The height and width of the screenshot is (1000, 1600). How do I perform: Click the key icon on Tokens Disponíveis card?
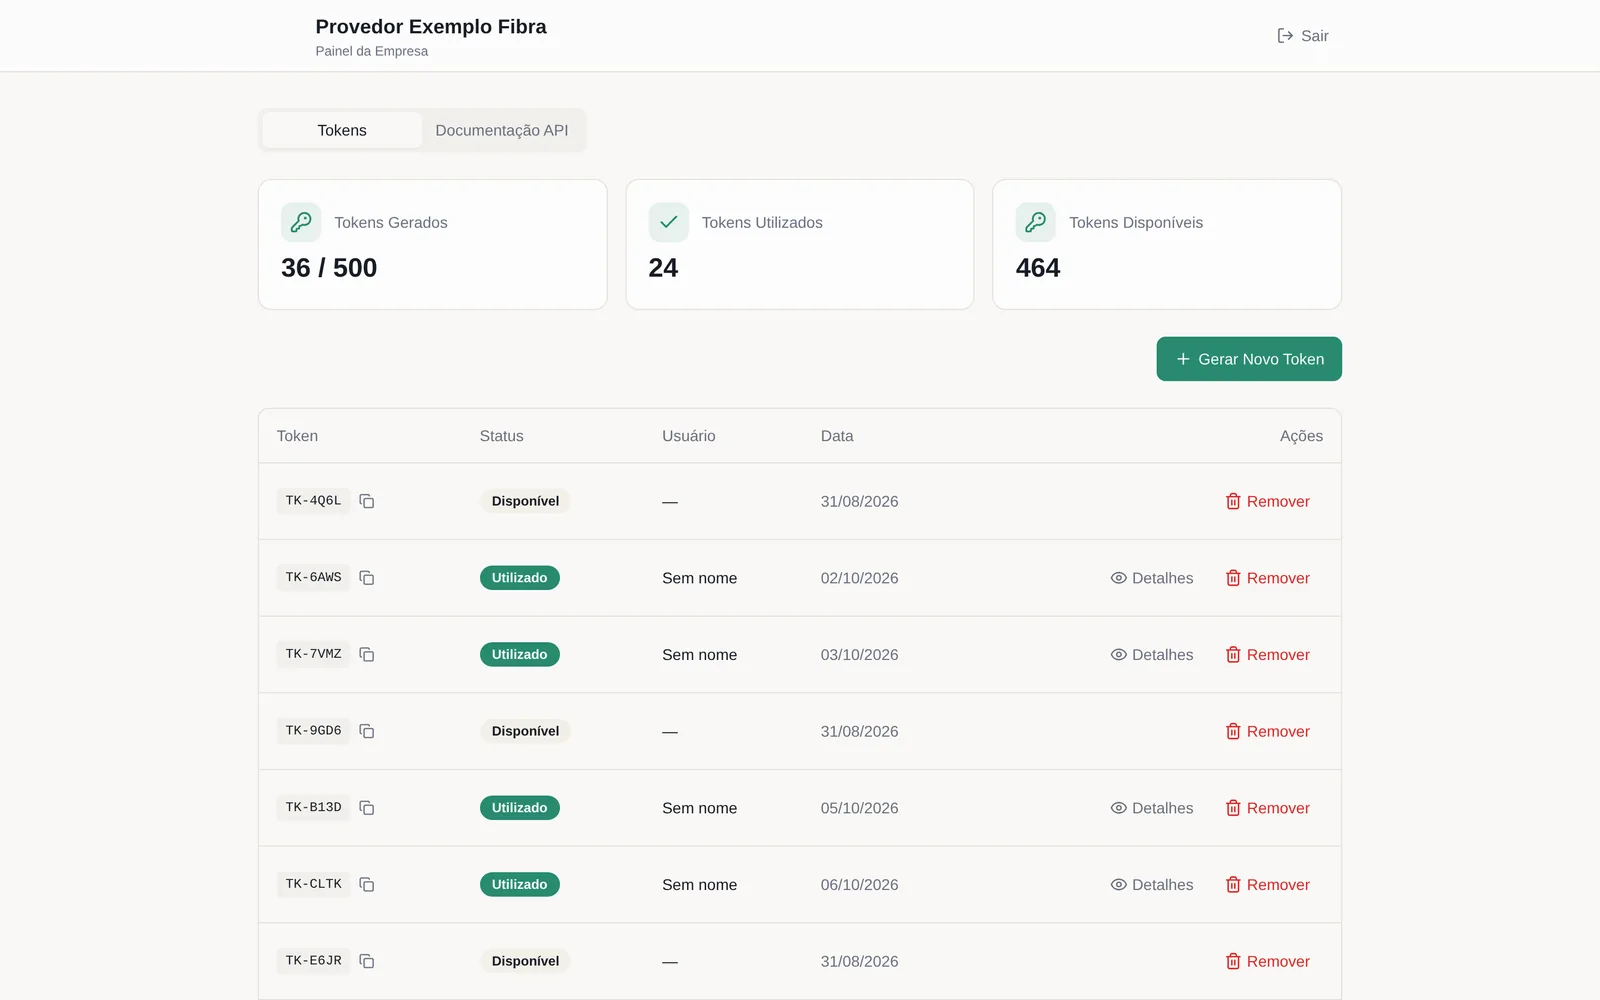pyautogui.click(x=1035, y=222)
